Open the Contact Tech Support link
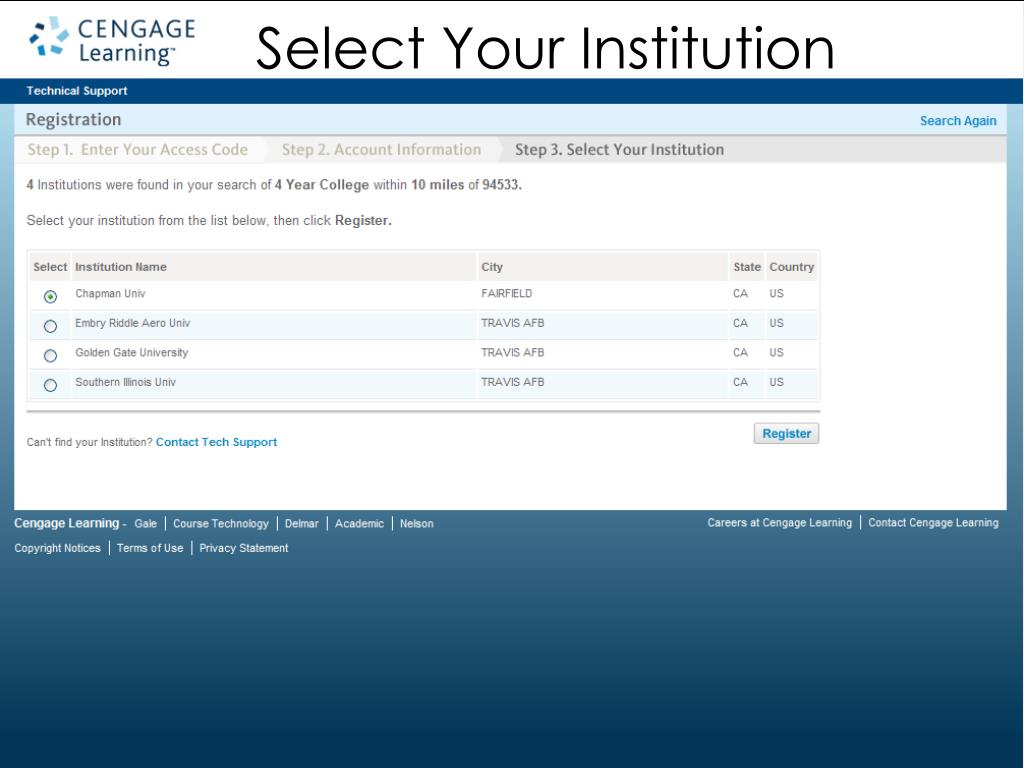 [216, 442]
